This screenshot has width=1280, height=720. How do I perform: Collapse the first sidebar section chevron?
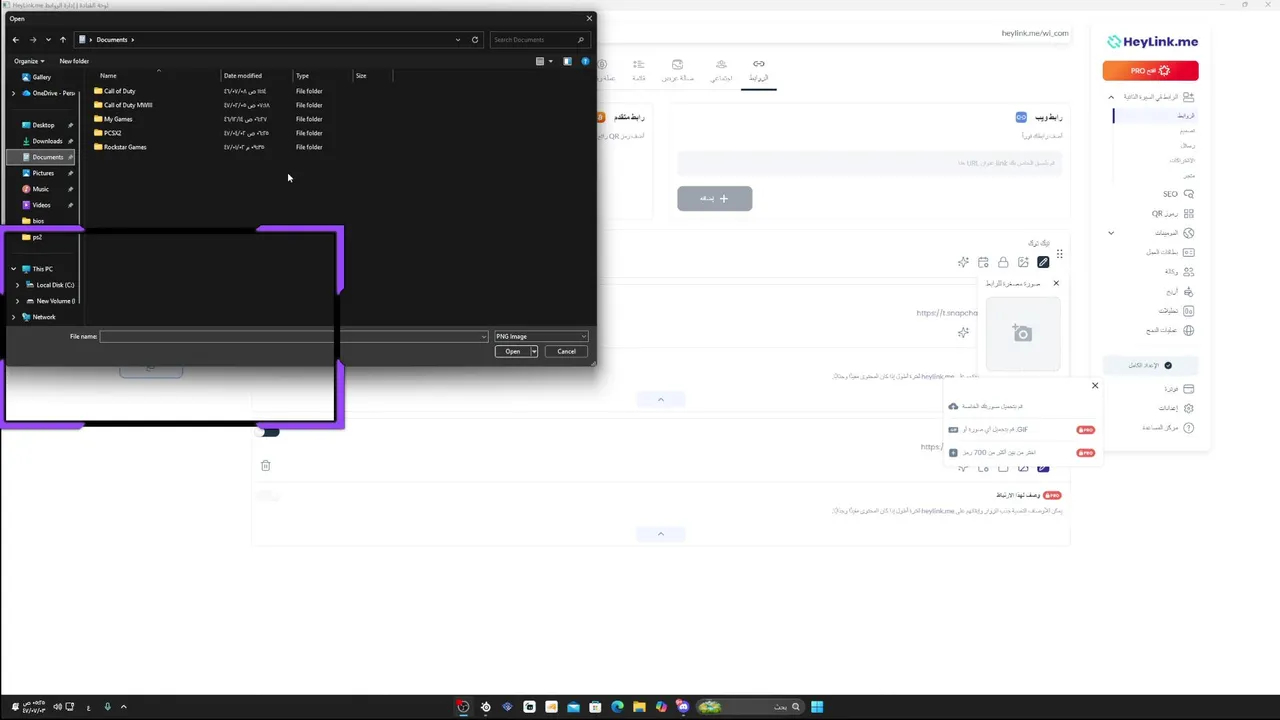click(1110, 97)
